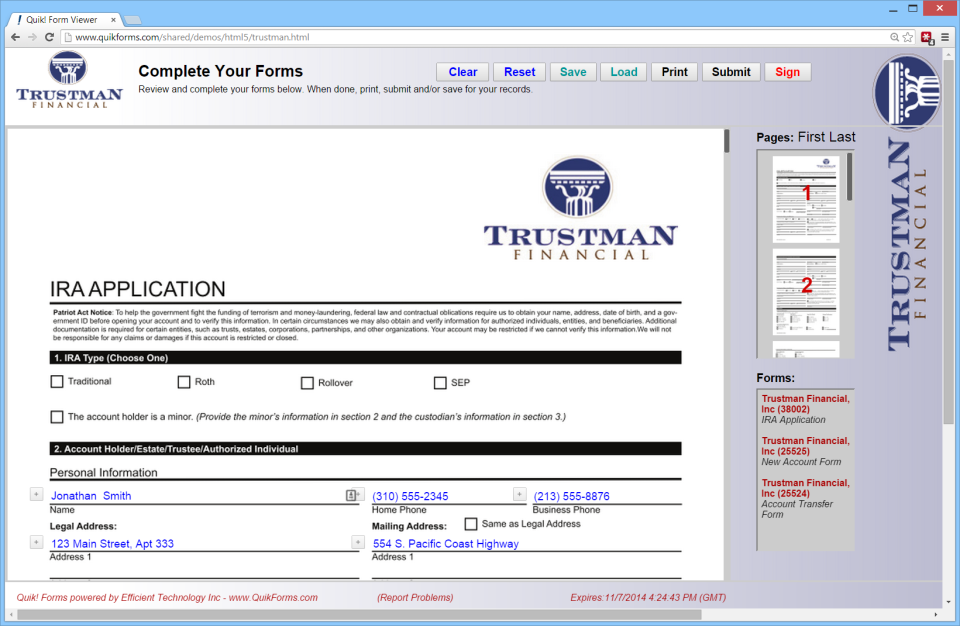Click the Clear button

[462, 72]
